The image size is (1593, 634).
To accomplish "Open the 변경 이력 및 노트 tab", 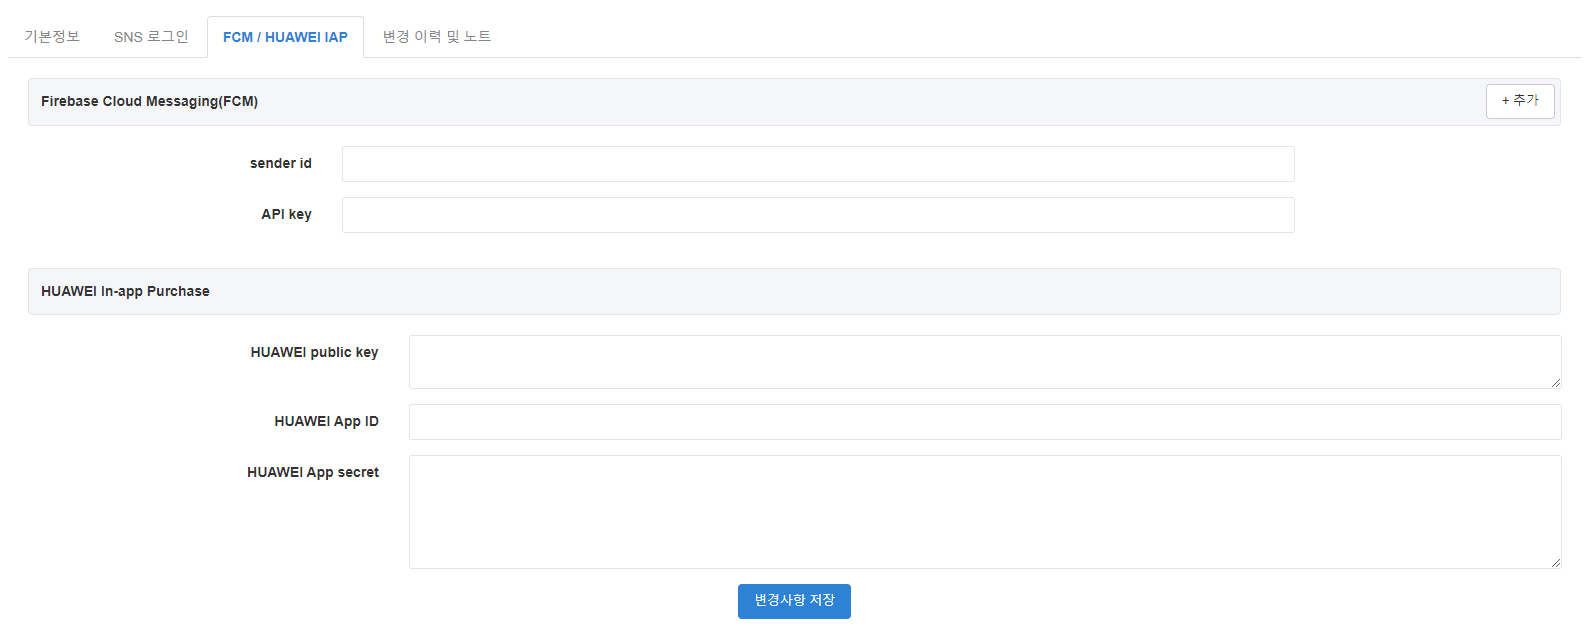I will pyautogui.click(x=437, y=37).
